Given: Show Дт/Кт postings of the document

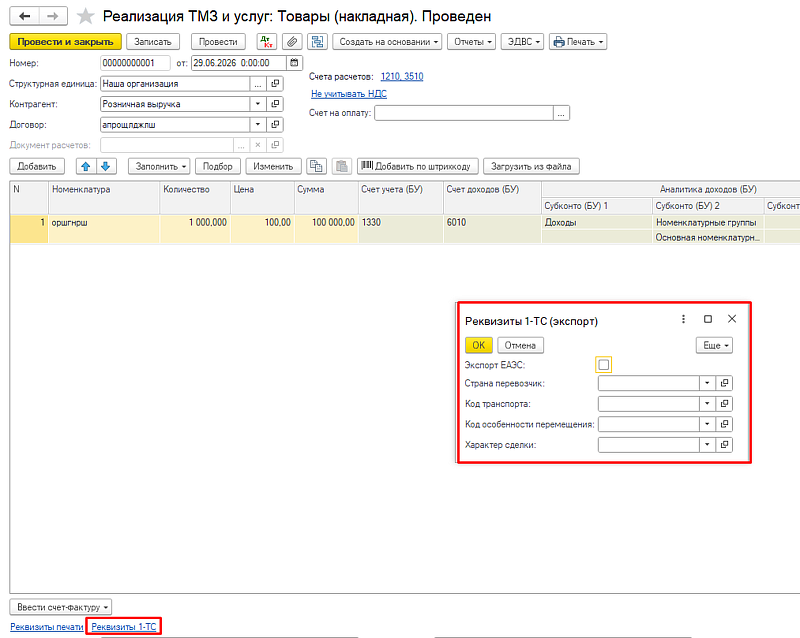Looking at the screenshot, I should coord(266,42).
